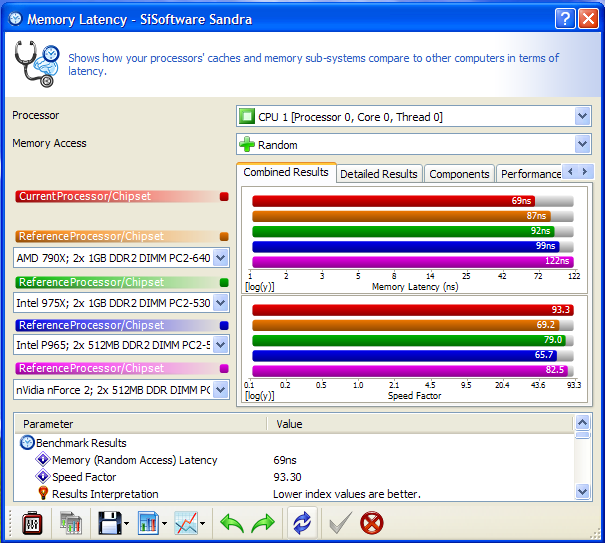
Task: Expand the Intel 975X reference dropdown
Action: tap(221, 303)
